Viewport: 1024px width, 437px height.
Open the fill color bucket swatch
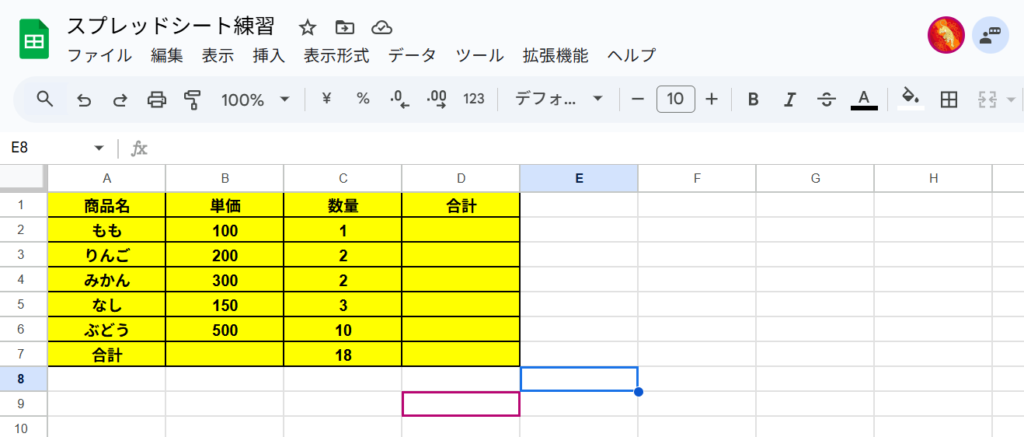(911, 99)
